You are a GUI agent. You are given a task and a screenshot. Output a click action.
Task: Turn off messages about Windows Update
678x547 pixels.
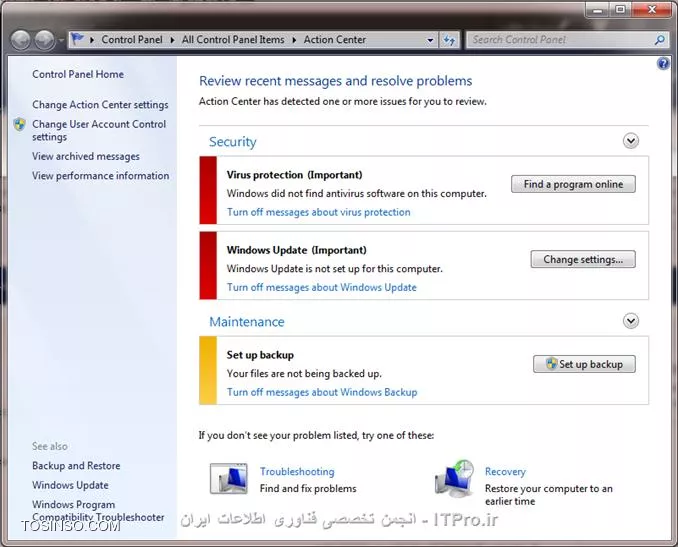coord(322,288)
